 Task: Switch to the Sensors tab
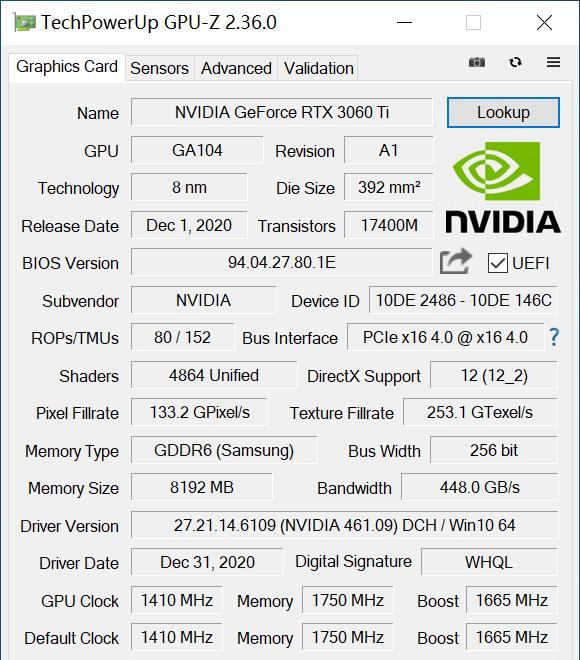coord(160,68)
